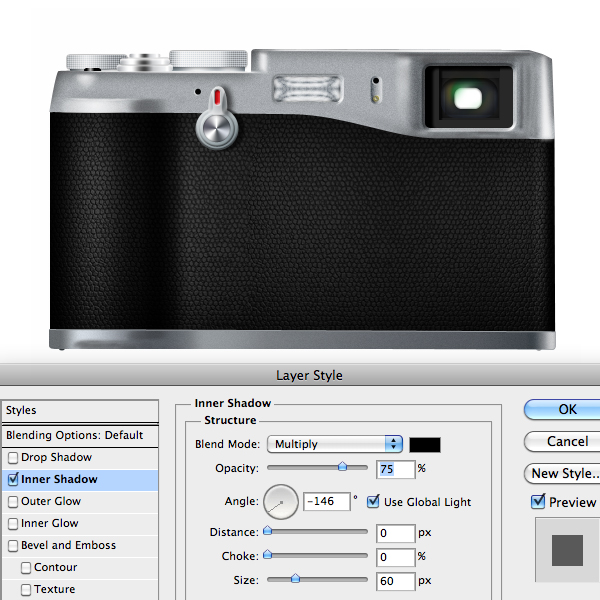Image resolution: width=600 pixels, height=600 pixels.
Task: Click the New Style button
Action: coord(562,474)
